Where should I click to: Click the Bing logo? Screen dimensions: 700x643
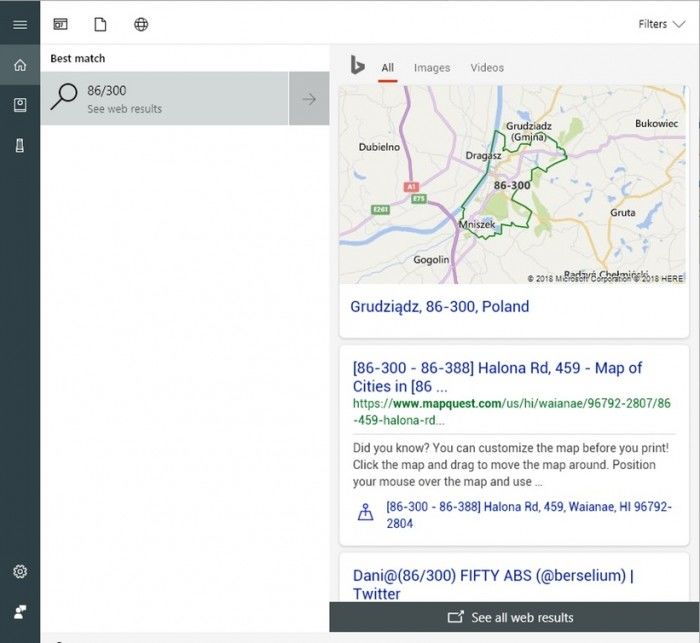coord(357,67)
